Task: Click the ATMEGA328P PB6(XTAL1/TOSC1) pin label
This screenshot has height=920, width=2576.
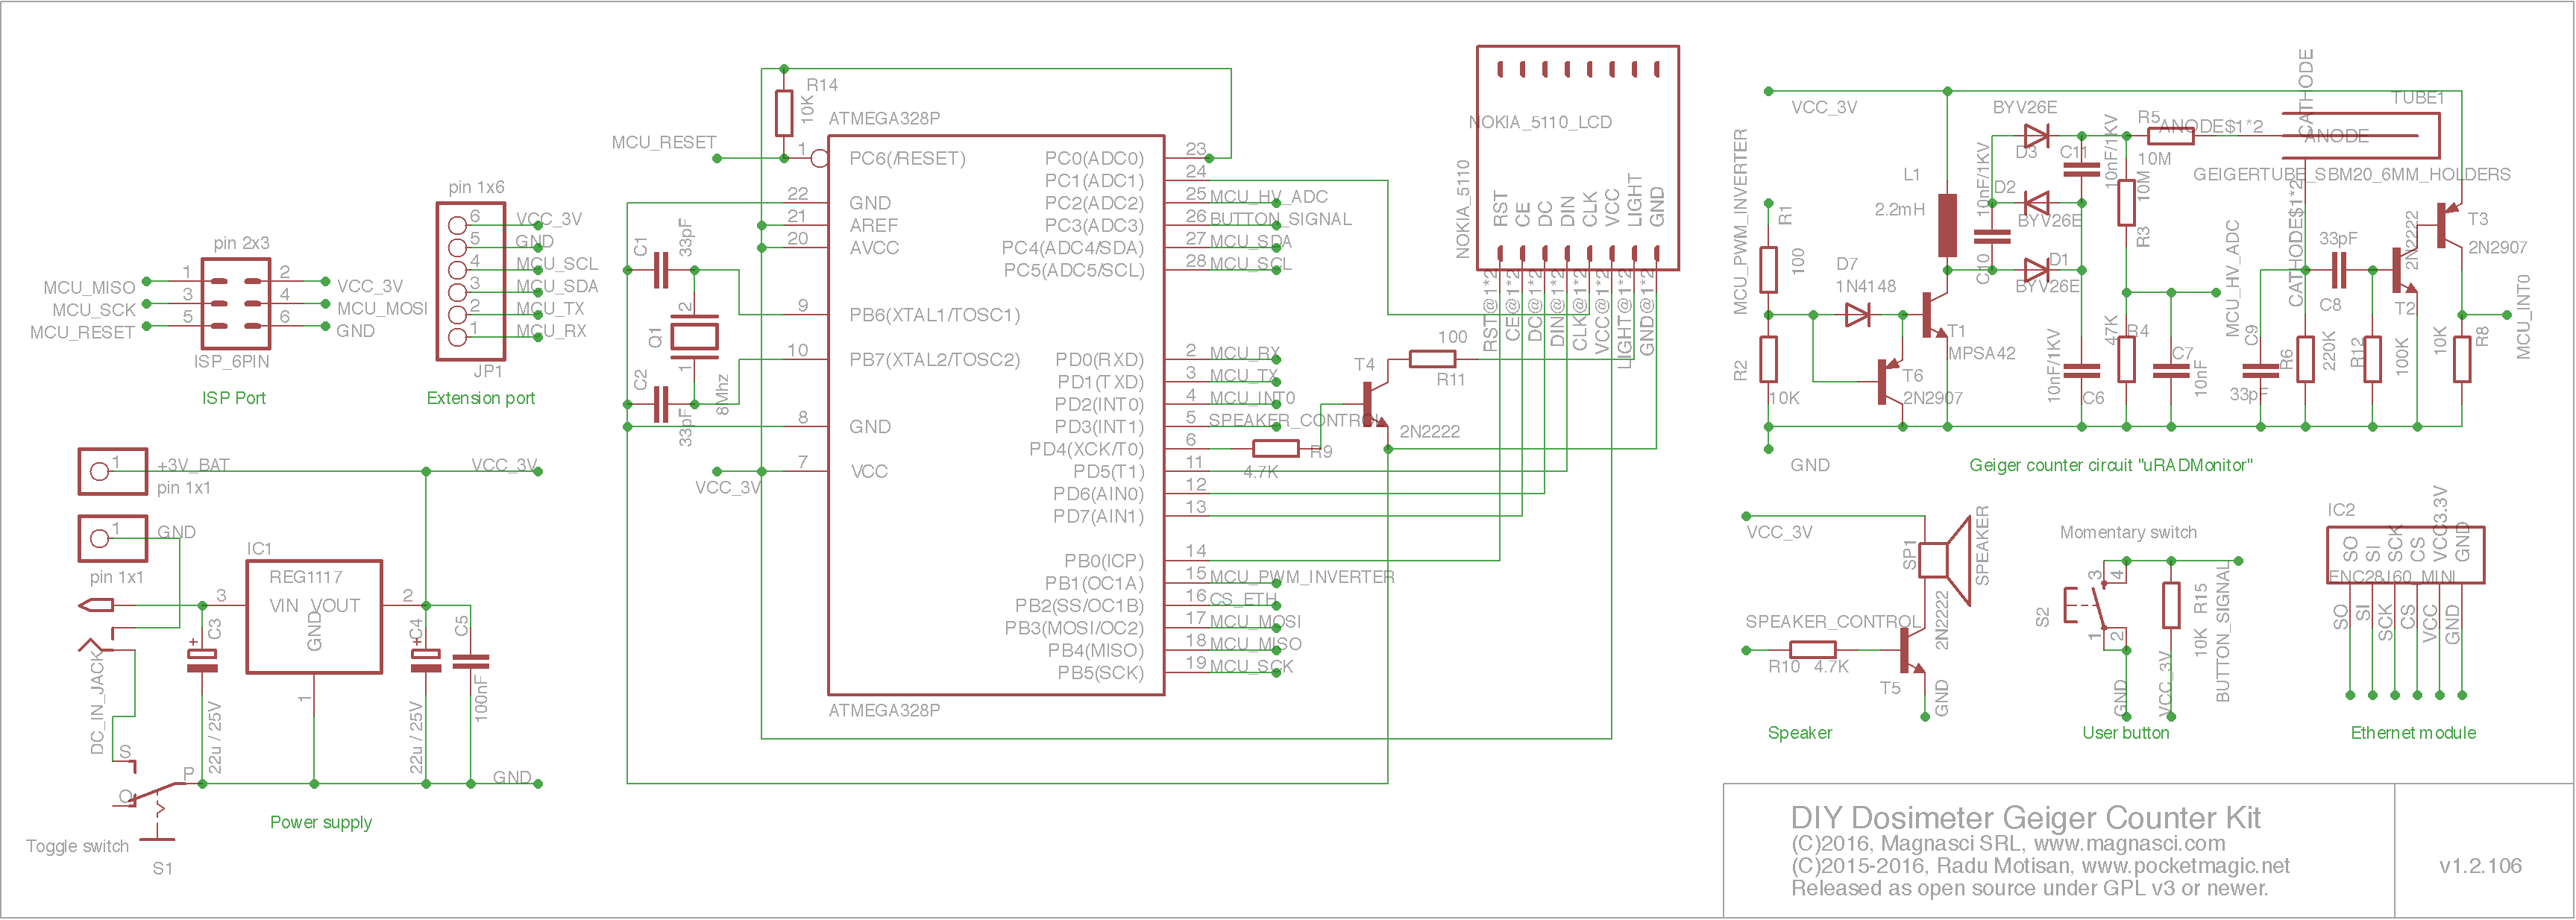Action: tap(934, 315)
